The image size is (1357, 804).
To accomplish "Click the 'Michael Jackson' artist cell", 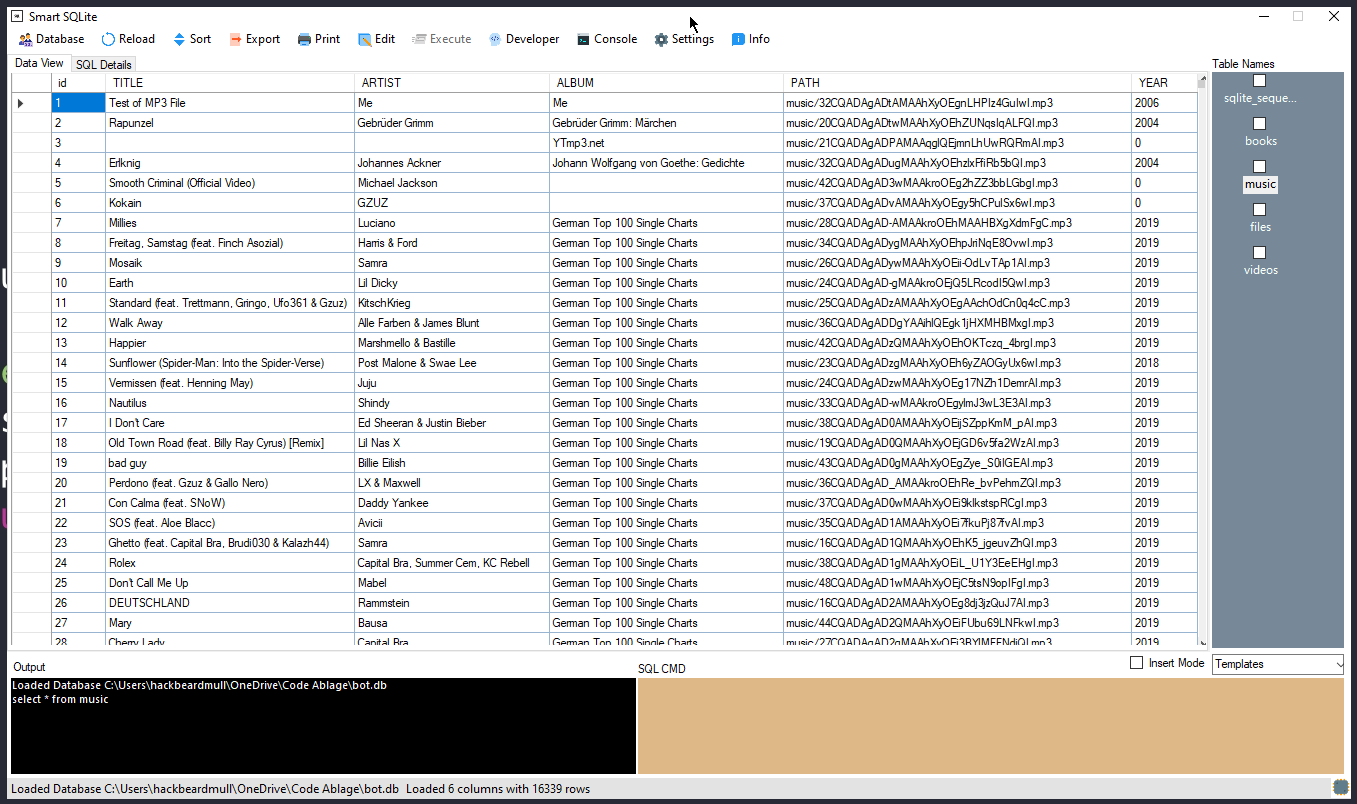I will pos(452,183).
